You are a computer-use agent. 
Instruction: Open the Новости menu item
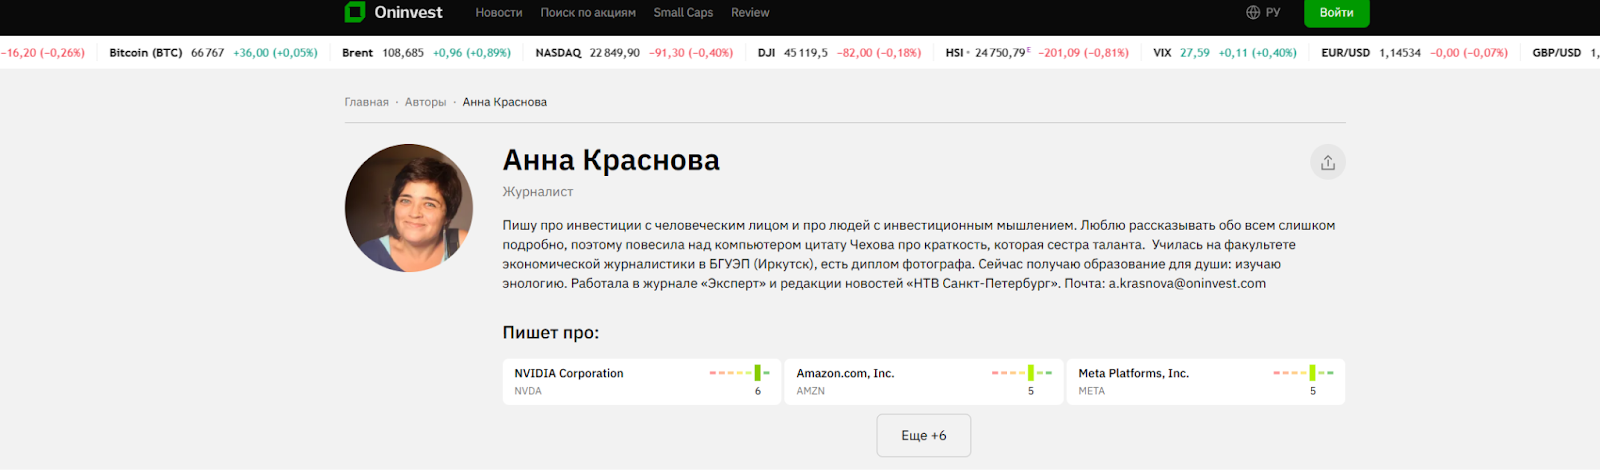[499, 13]
